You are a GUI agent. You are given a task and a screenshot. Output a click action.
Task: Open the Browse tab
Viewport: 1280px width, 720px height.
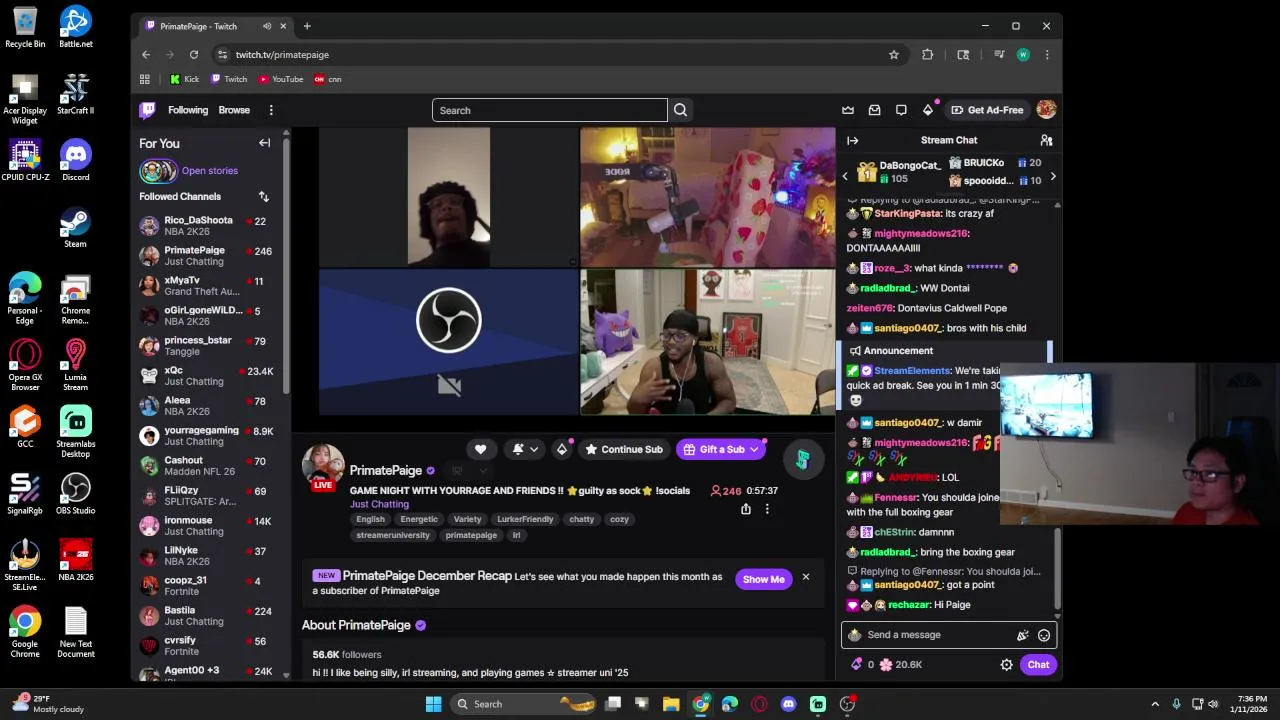point(234,110)
